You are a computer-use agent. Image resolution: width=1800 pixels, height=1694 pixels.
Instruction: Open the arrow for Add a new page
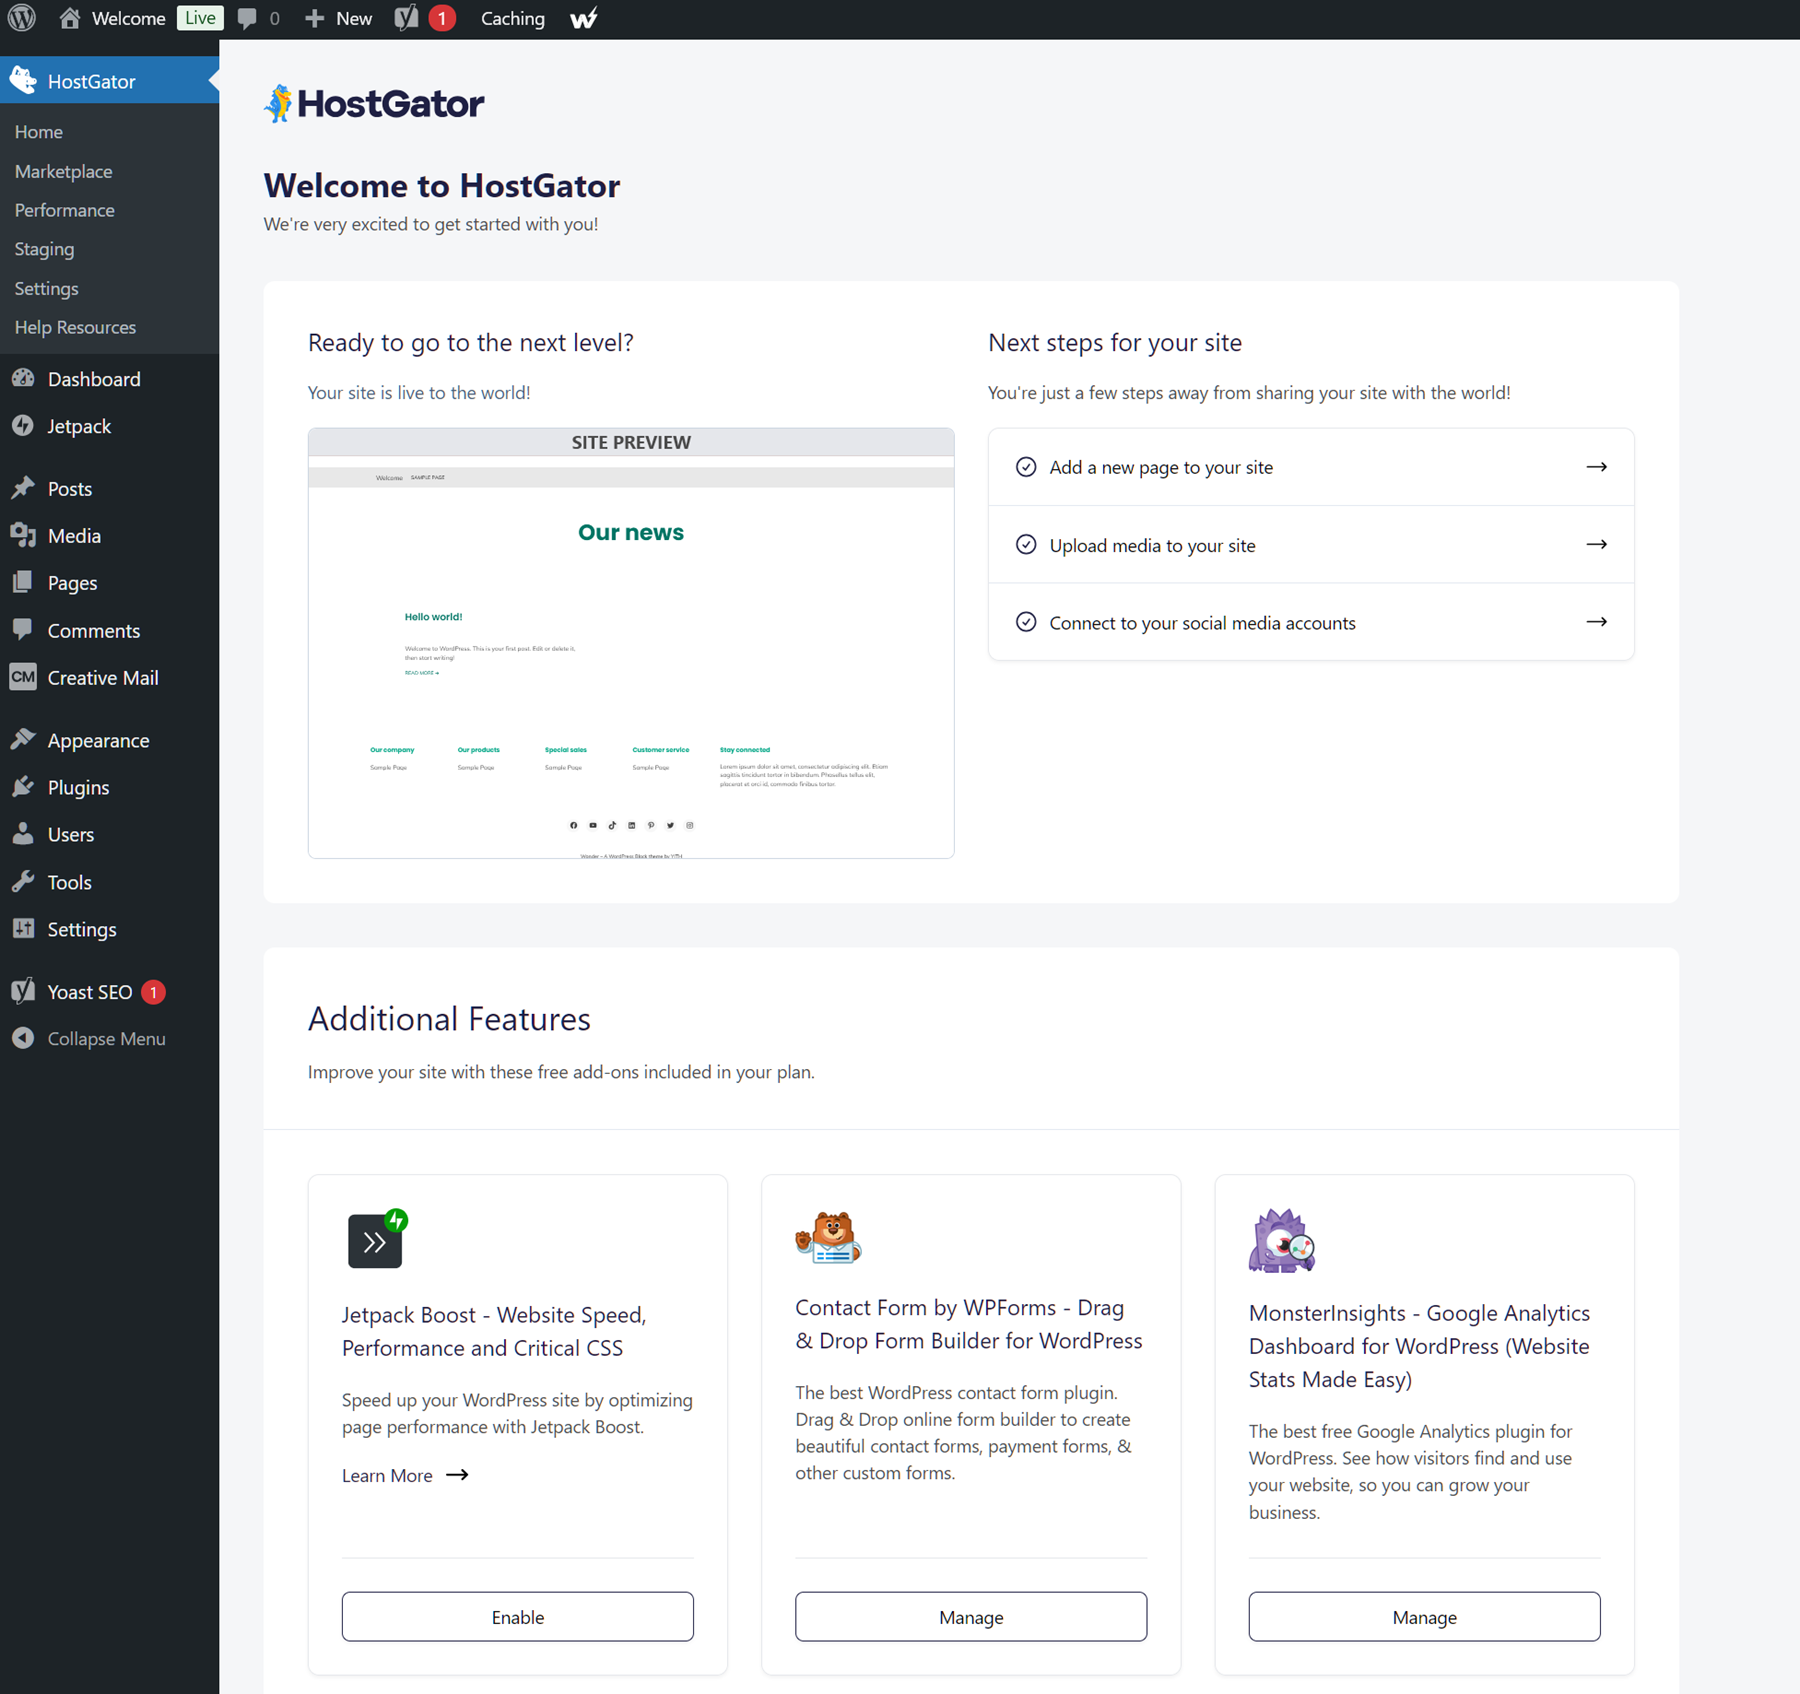pos(1596,467)
